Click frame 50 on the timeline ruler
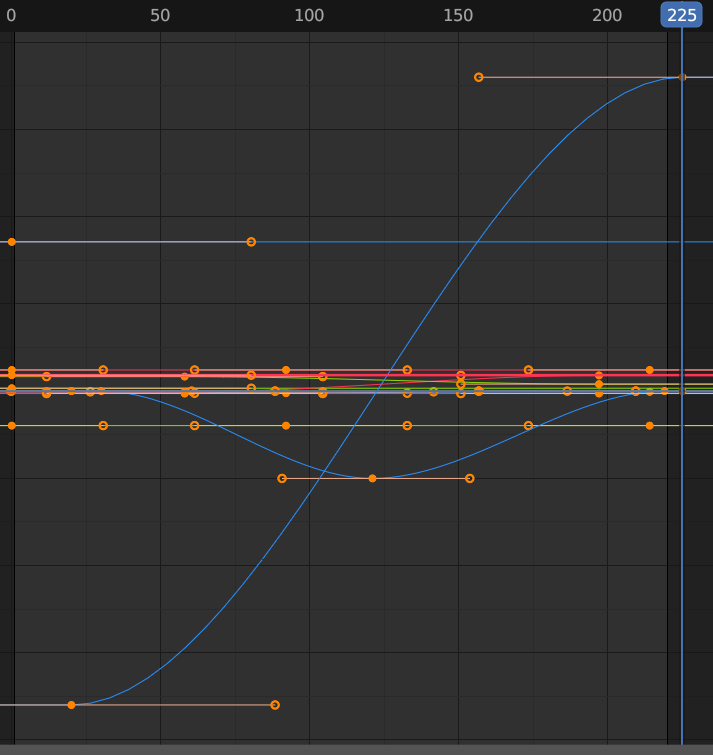 click(x=160, y=15)
